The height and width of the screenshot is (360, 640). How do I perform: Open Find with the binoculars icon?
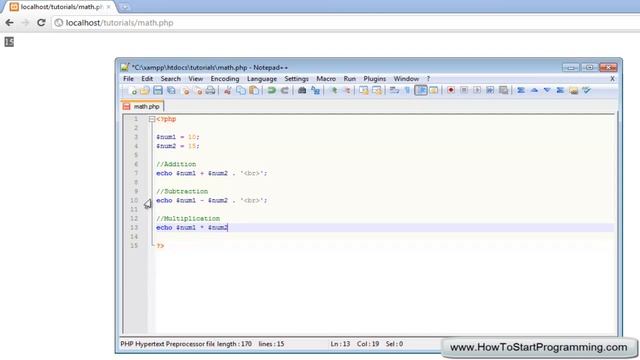[x=302, y=91]
